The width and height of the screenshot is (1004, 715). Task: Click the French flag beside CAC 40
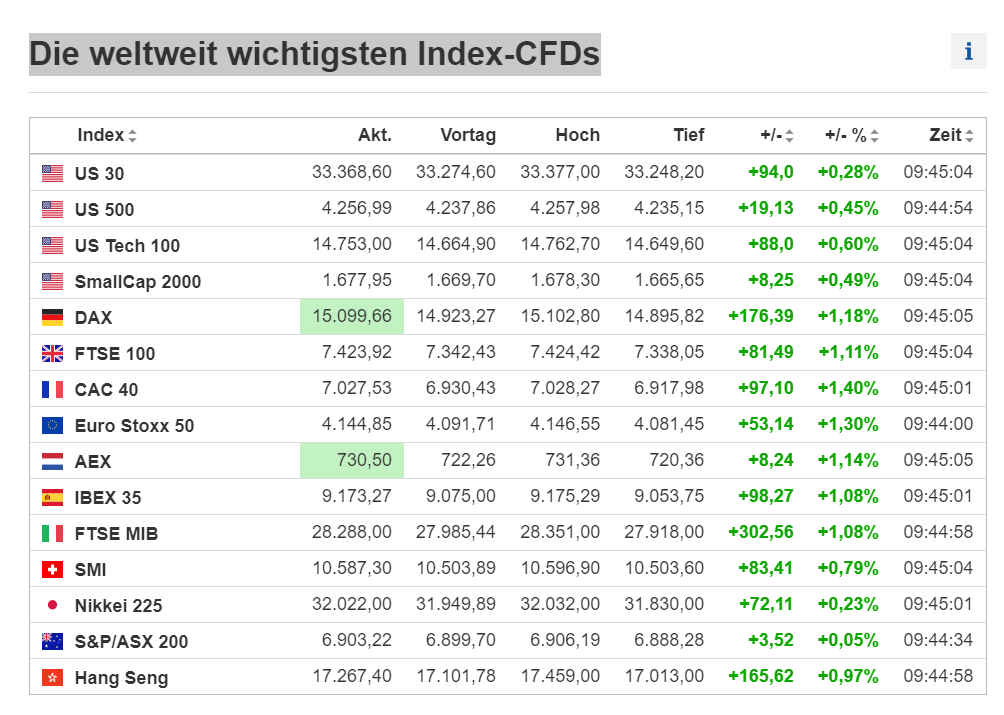53,389
